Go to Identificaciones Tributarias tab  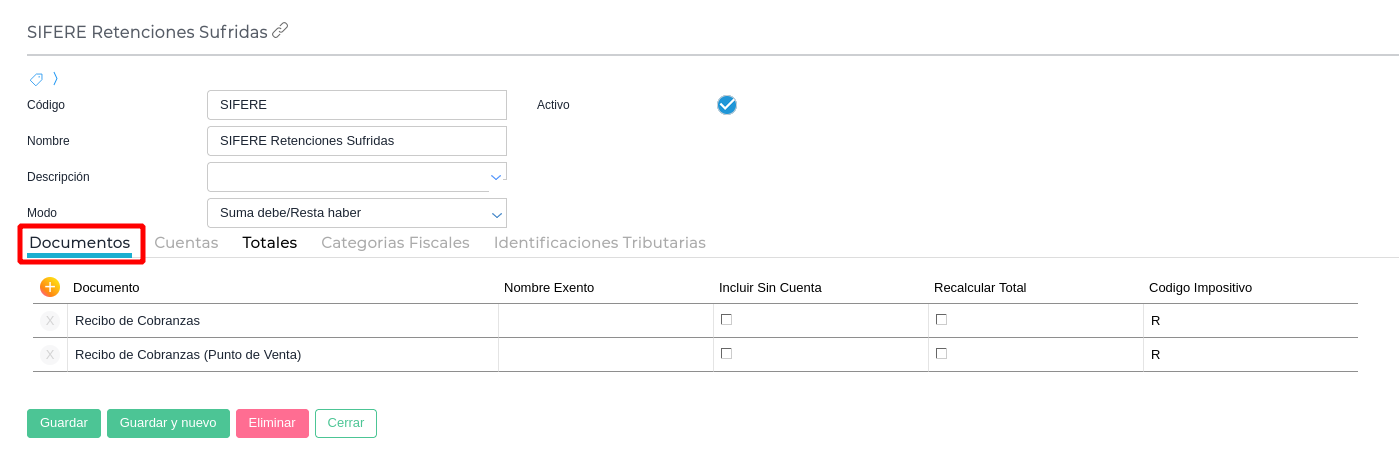point(599,243)
